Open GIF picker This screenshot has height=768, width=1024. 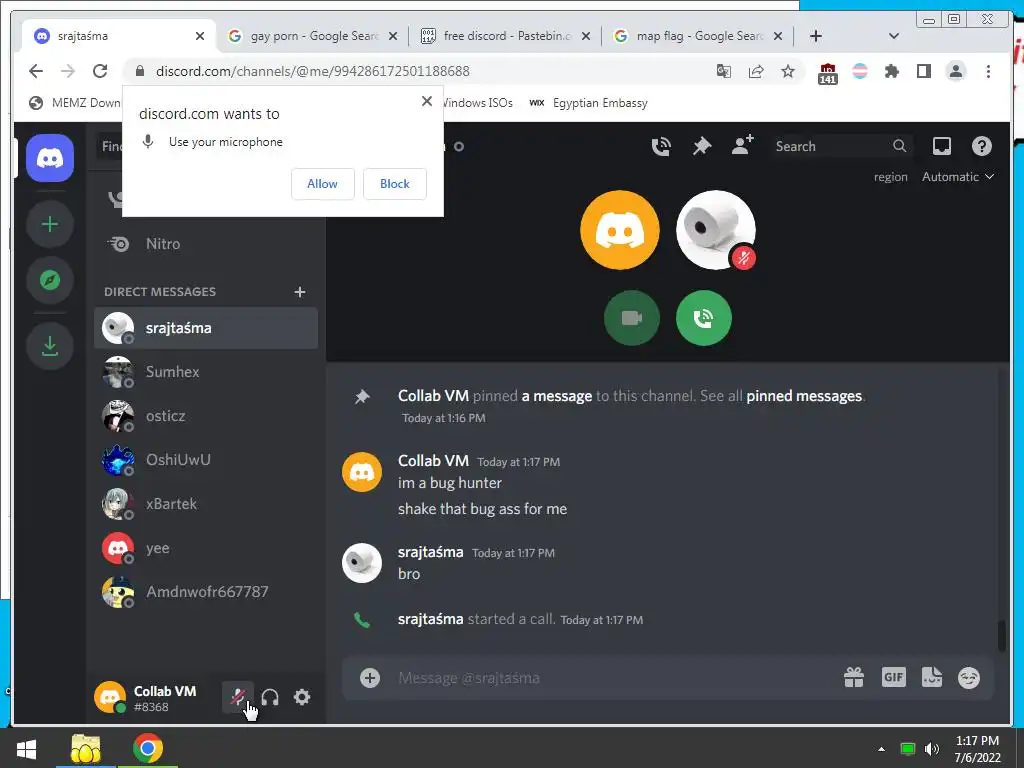(893, 678)
